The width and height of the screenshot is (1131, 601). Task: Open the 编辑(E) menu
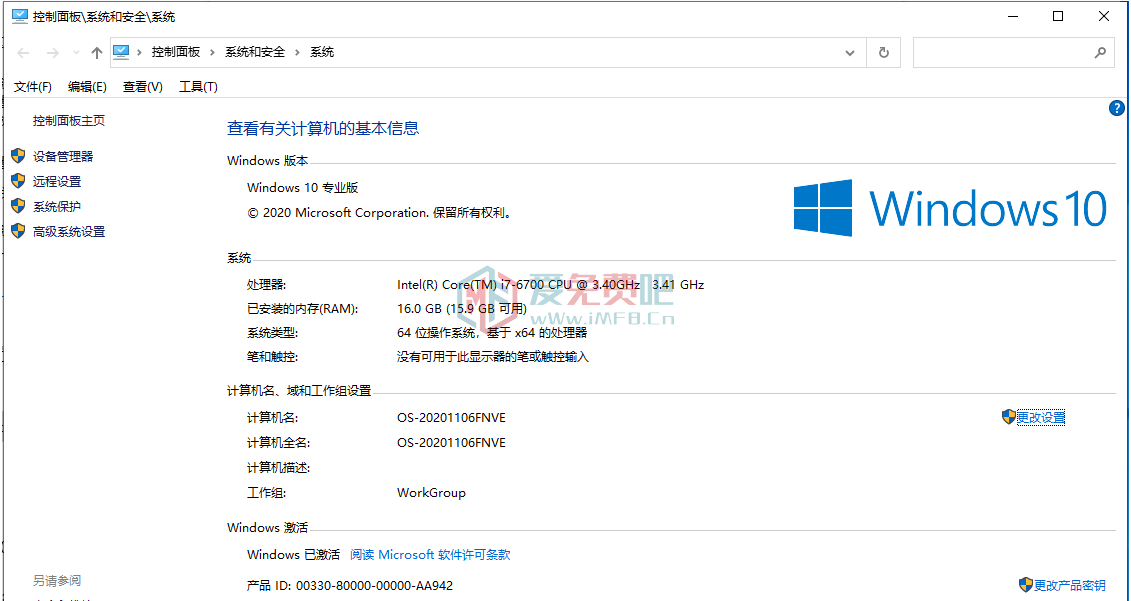(x=87, y=87)
